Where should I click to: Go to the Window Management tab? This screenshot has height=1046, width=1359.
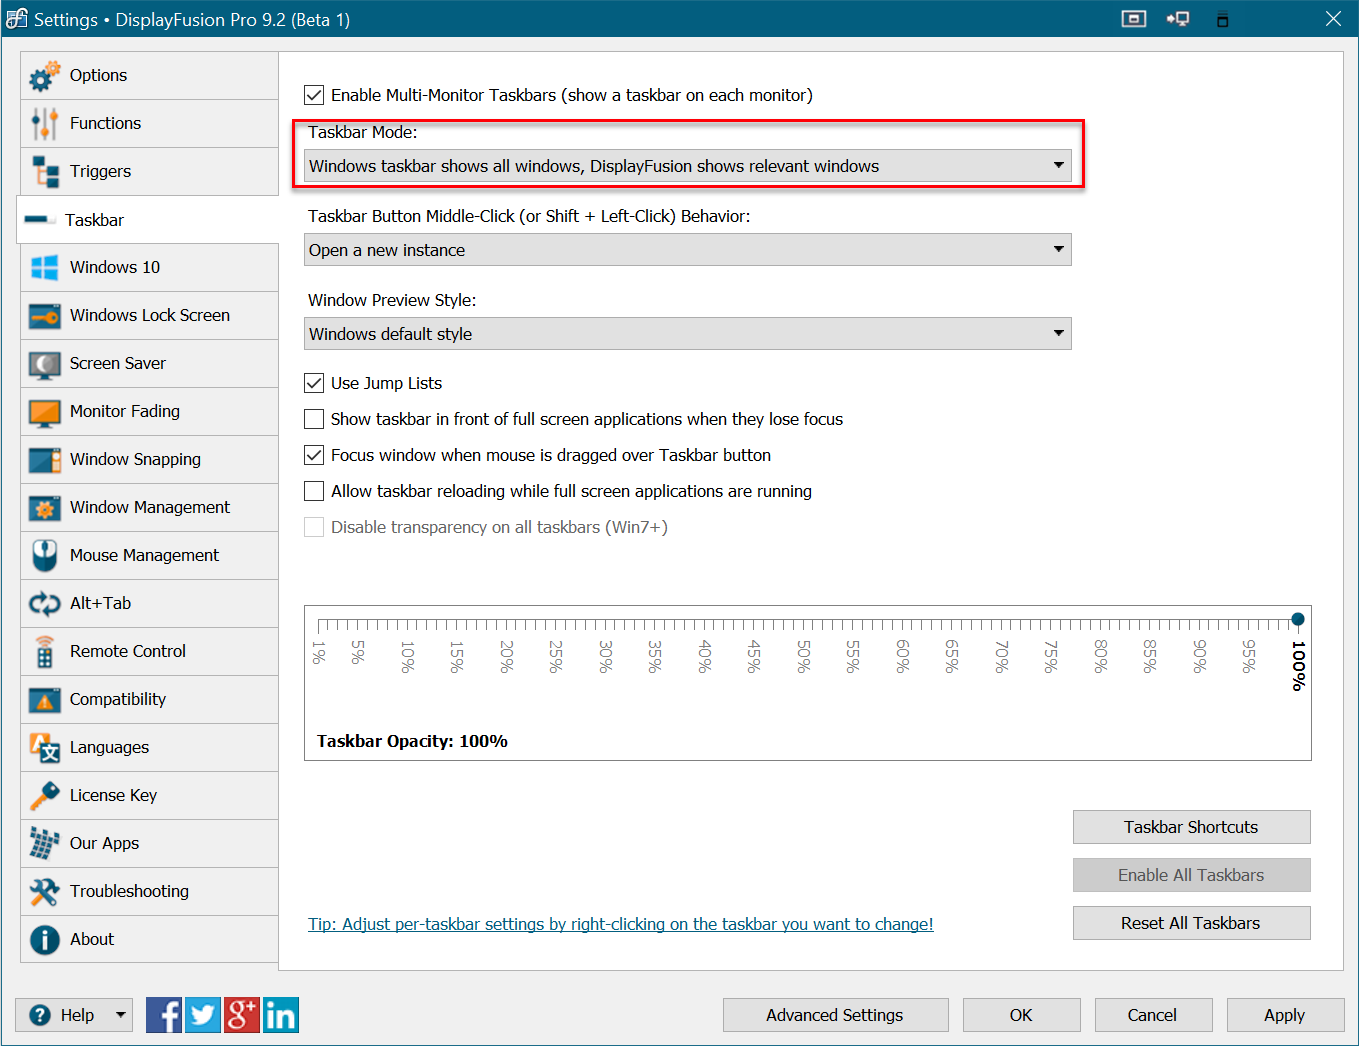(150, 508)
